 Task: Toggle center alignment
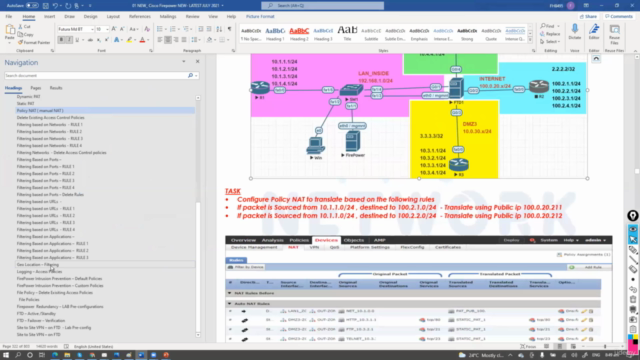[x=168, y=40]
